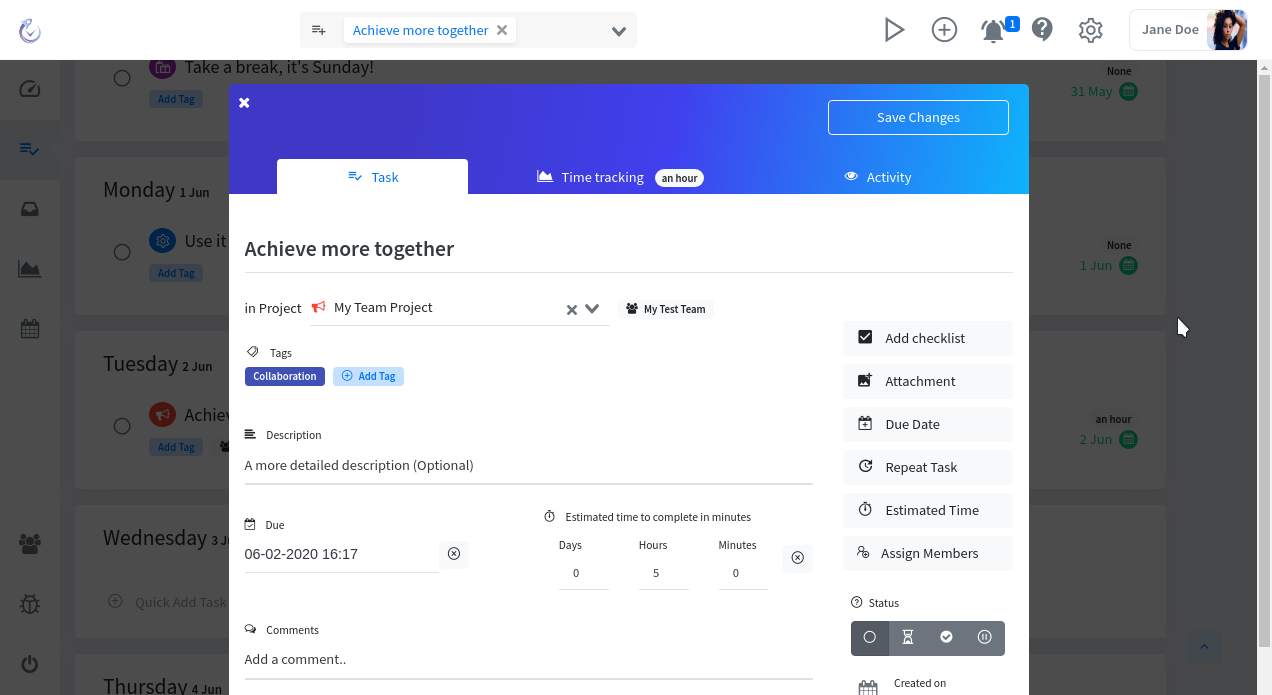Set status to completed checkmark
The image size is (1272, 695).
click(x=946, y=638)
